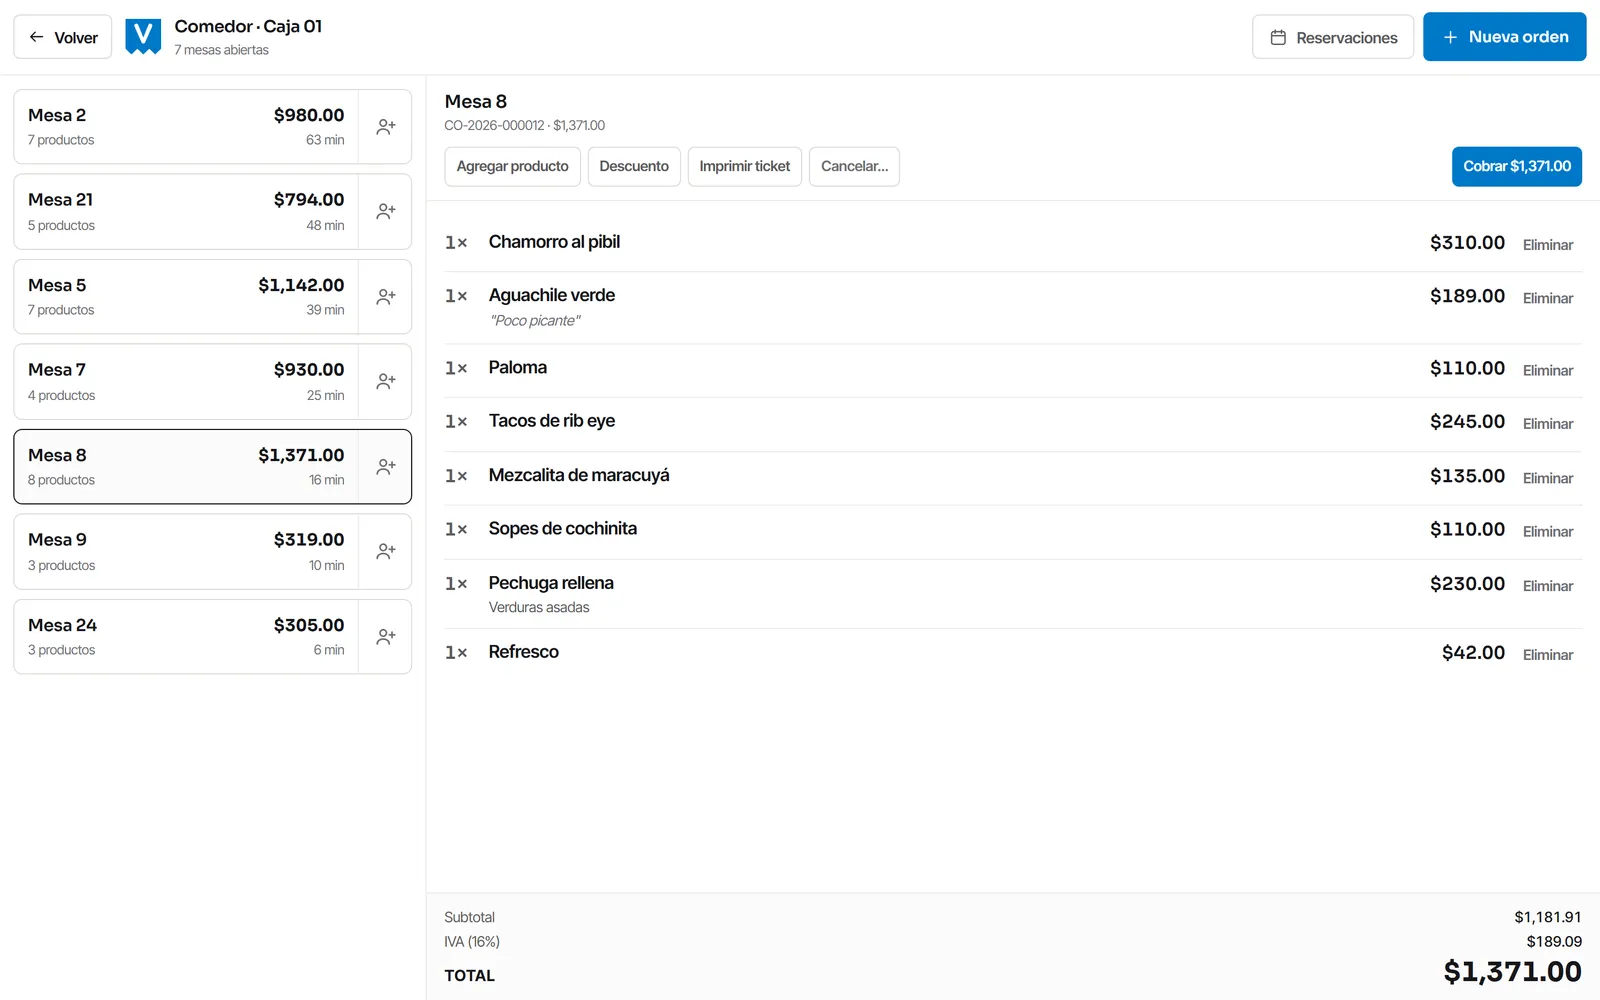Remove Pechuga rellena with Eliminar

click(x=1547, y=586)
